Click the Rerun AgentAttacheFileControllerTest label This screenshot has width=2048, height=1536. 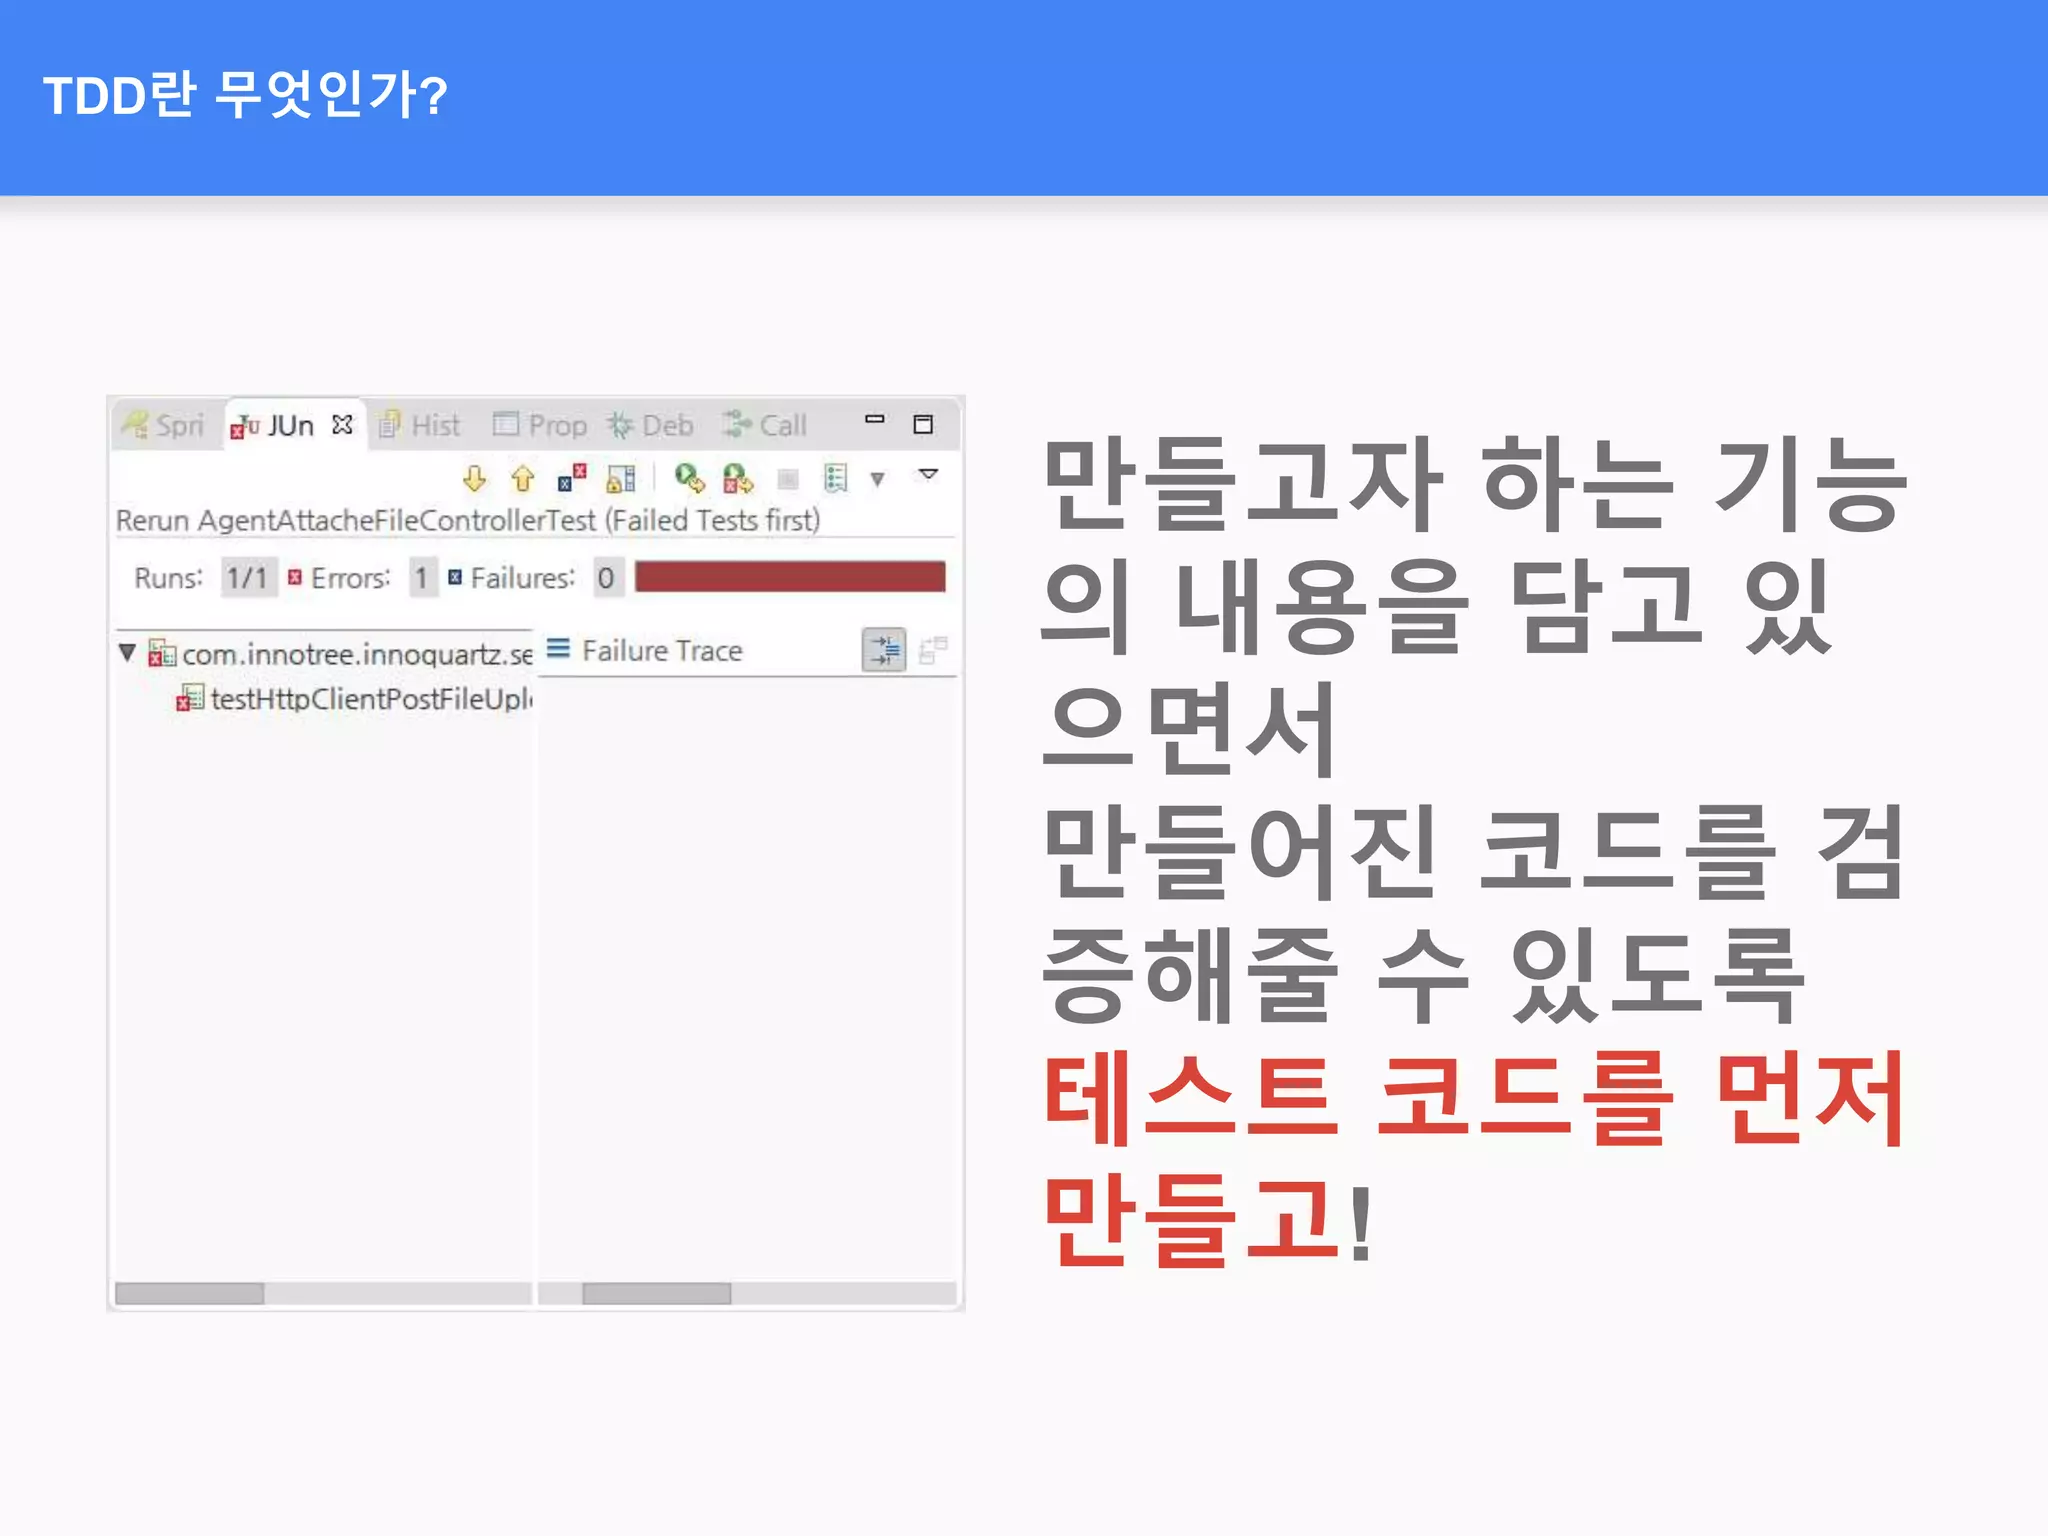click(x=468, y=520)
